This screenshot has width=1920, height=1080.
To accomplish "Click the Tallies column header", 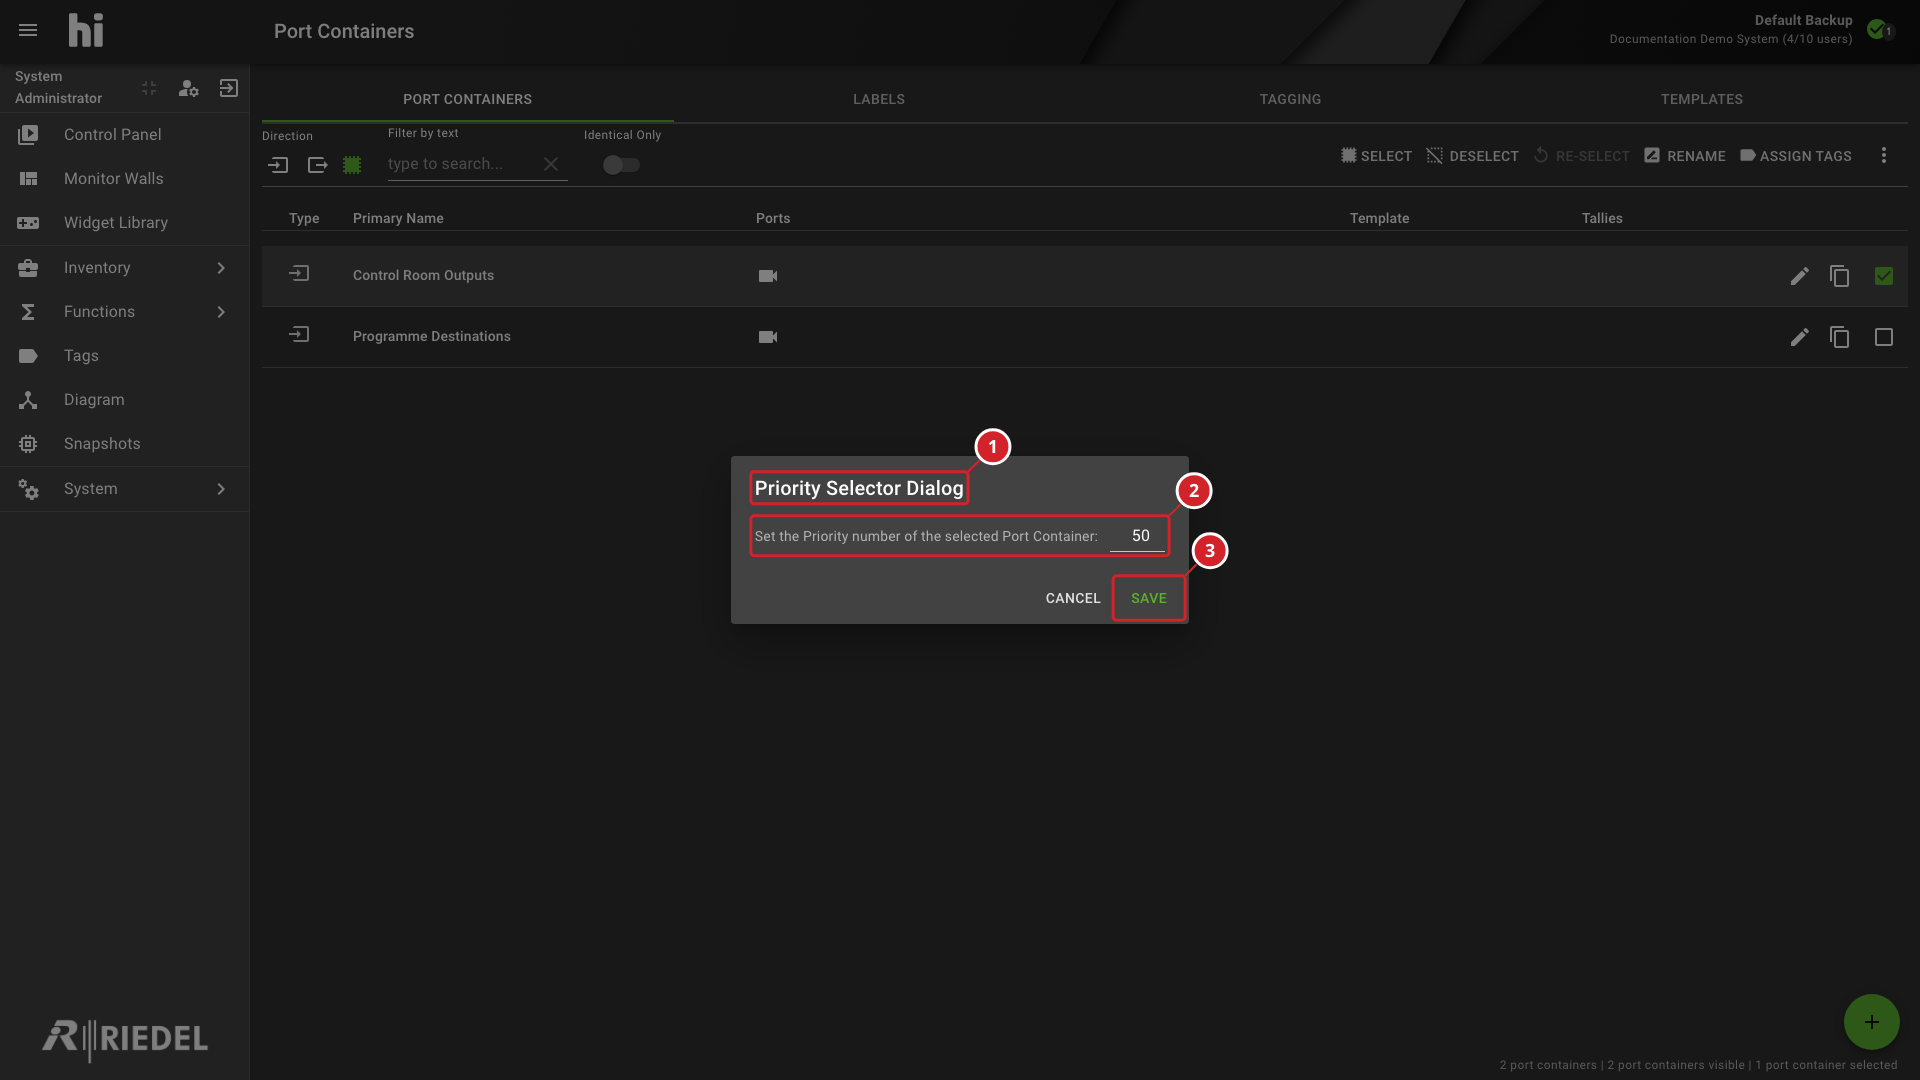I will click(1602, 218).
